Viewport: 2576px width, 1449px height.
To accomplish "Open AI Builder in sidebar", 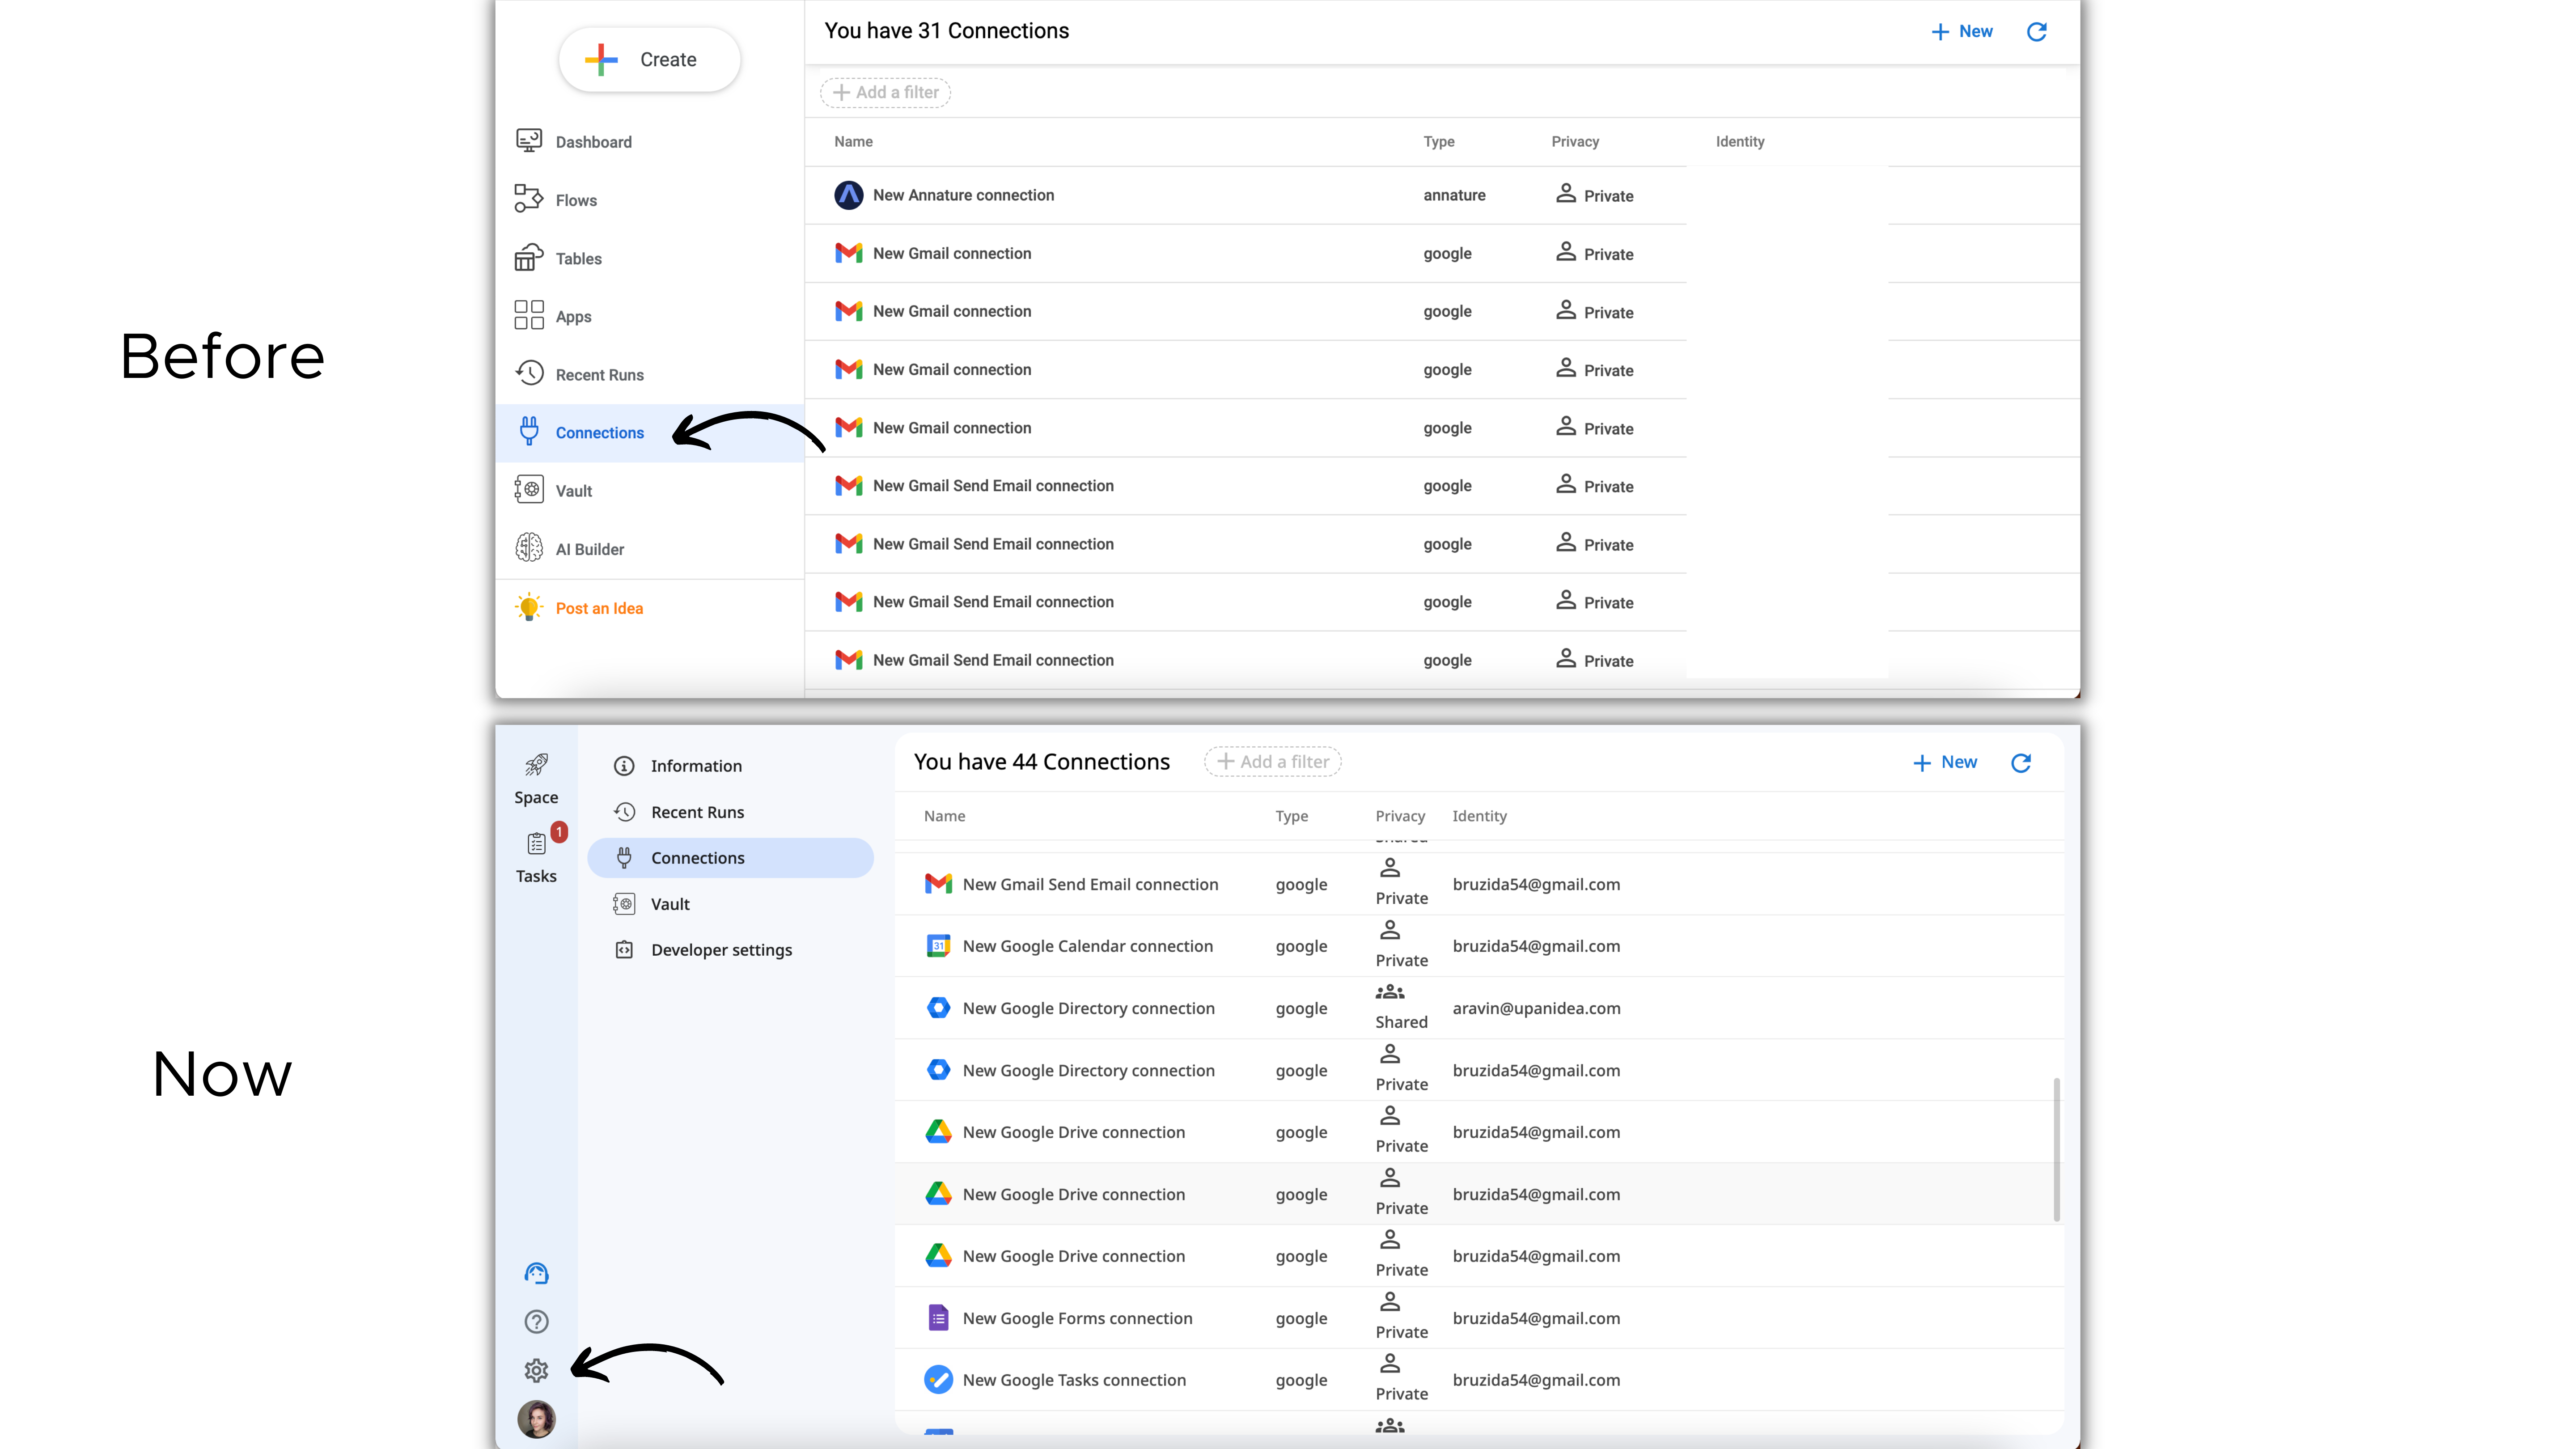I will 589,549.
